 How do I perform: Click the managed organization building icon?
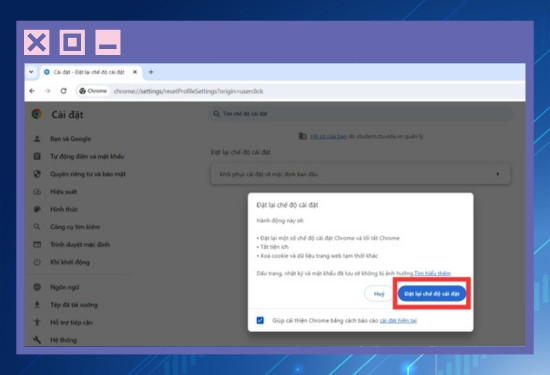[302, 136]
